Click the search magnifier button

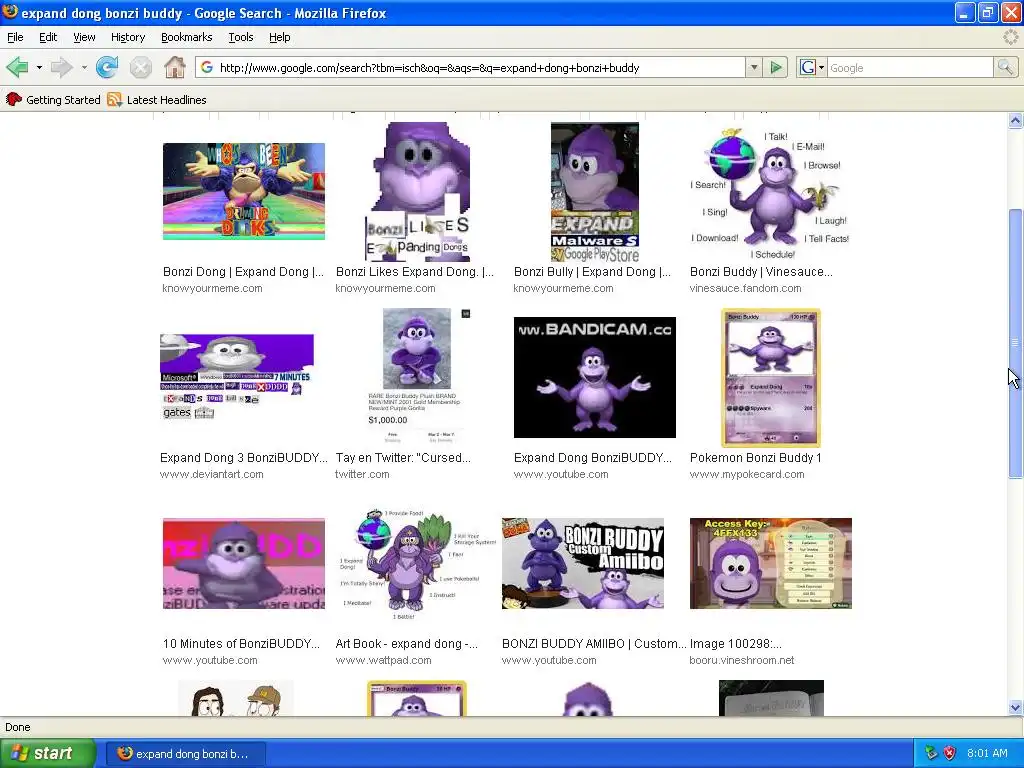click(x=1005, y=67)
